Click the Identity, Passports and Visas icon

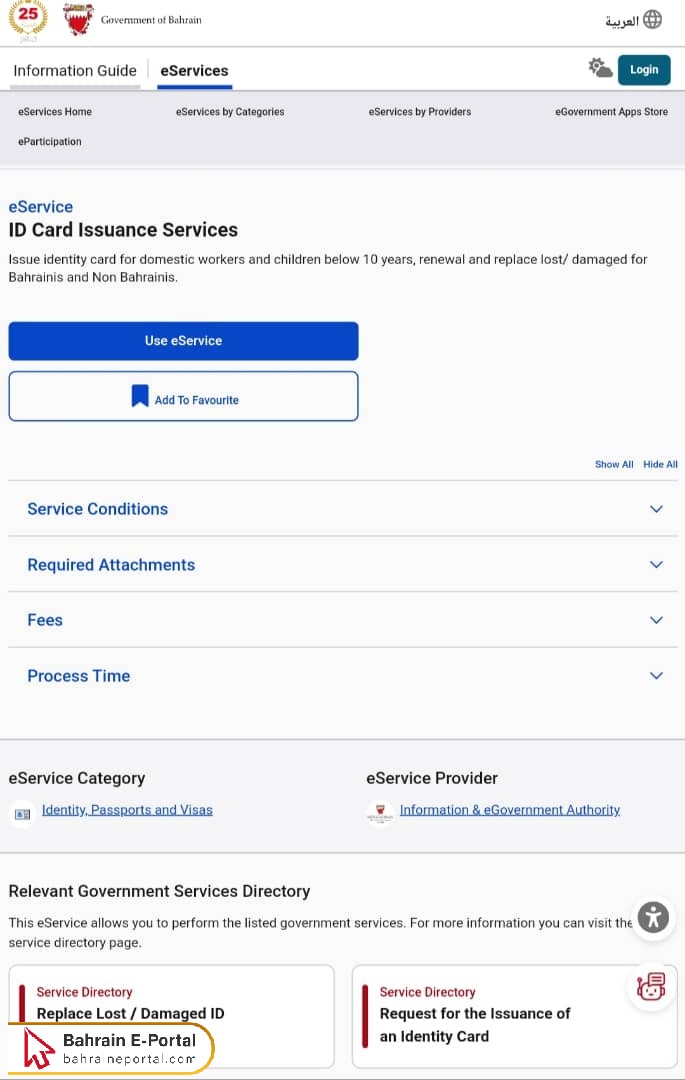point(23,814)
